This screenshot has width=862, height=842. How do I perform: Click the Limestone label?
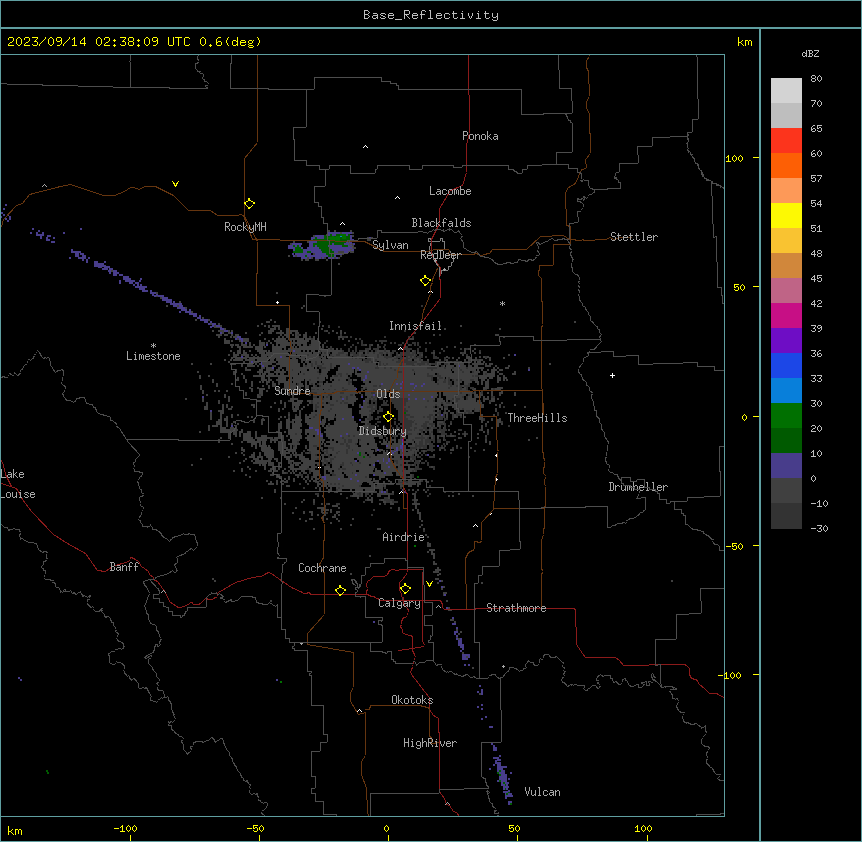coord(153,356)
